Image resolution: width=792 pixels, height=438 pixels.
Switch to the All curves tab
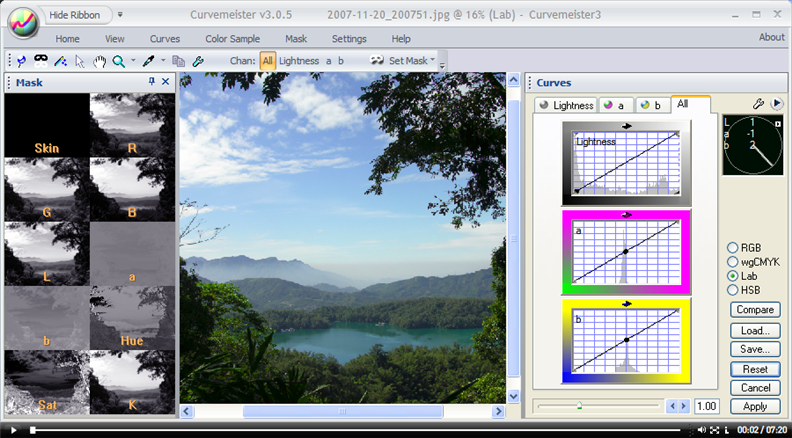coord(690,104)
